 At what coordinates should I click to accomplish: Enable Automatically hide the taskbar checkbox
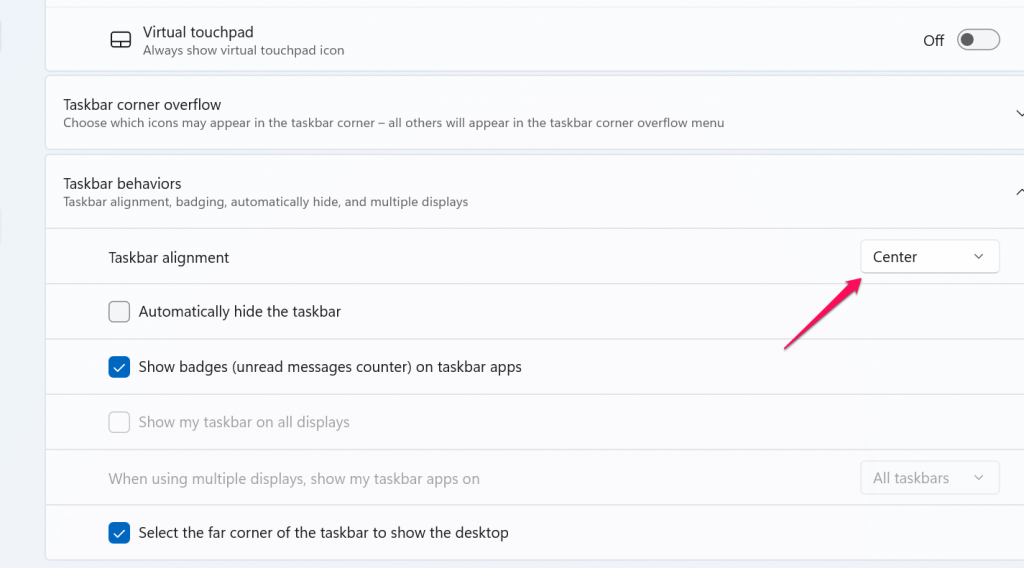[119, 312]
